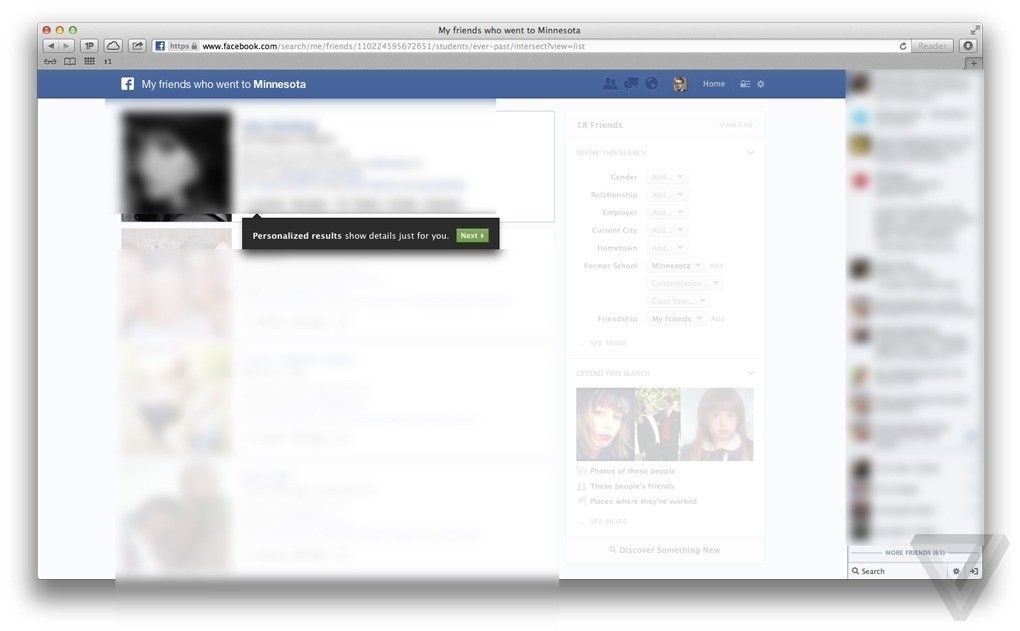Viewport: 1020px width, 631px height.
Task: Focus the chat sidebar Search field
Action: pyautogui.click(x=898, y=571)
